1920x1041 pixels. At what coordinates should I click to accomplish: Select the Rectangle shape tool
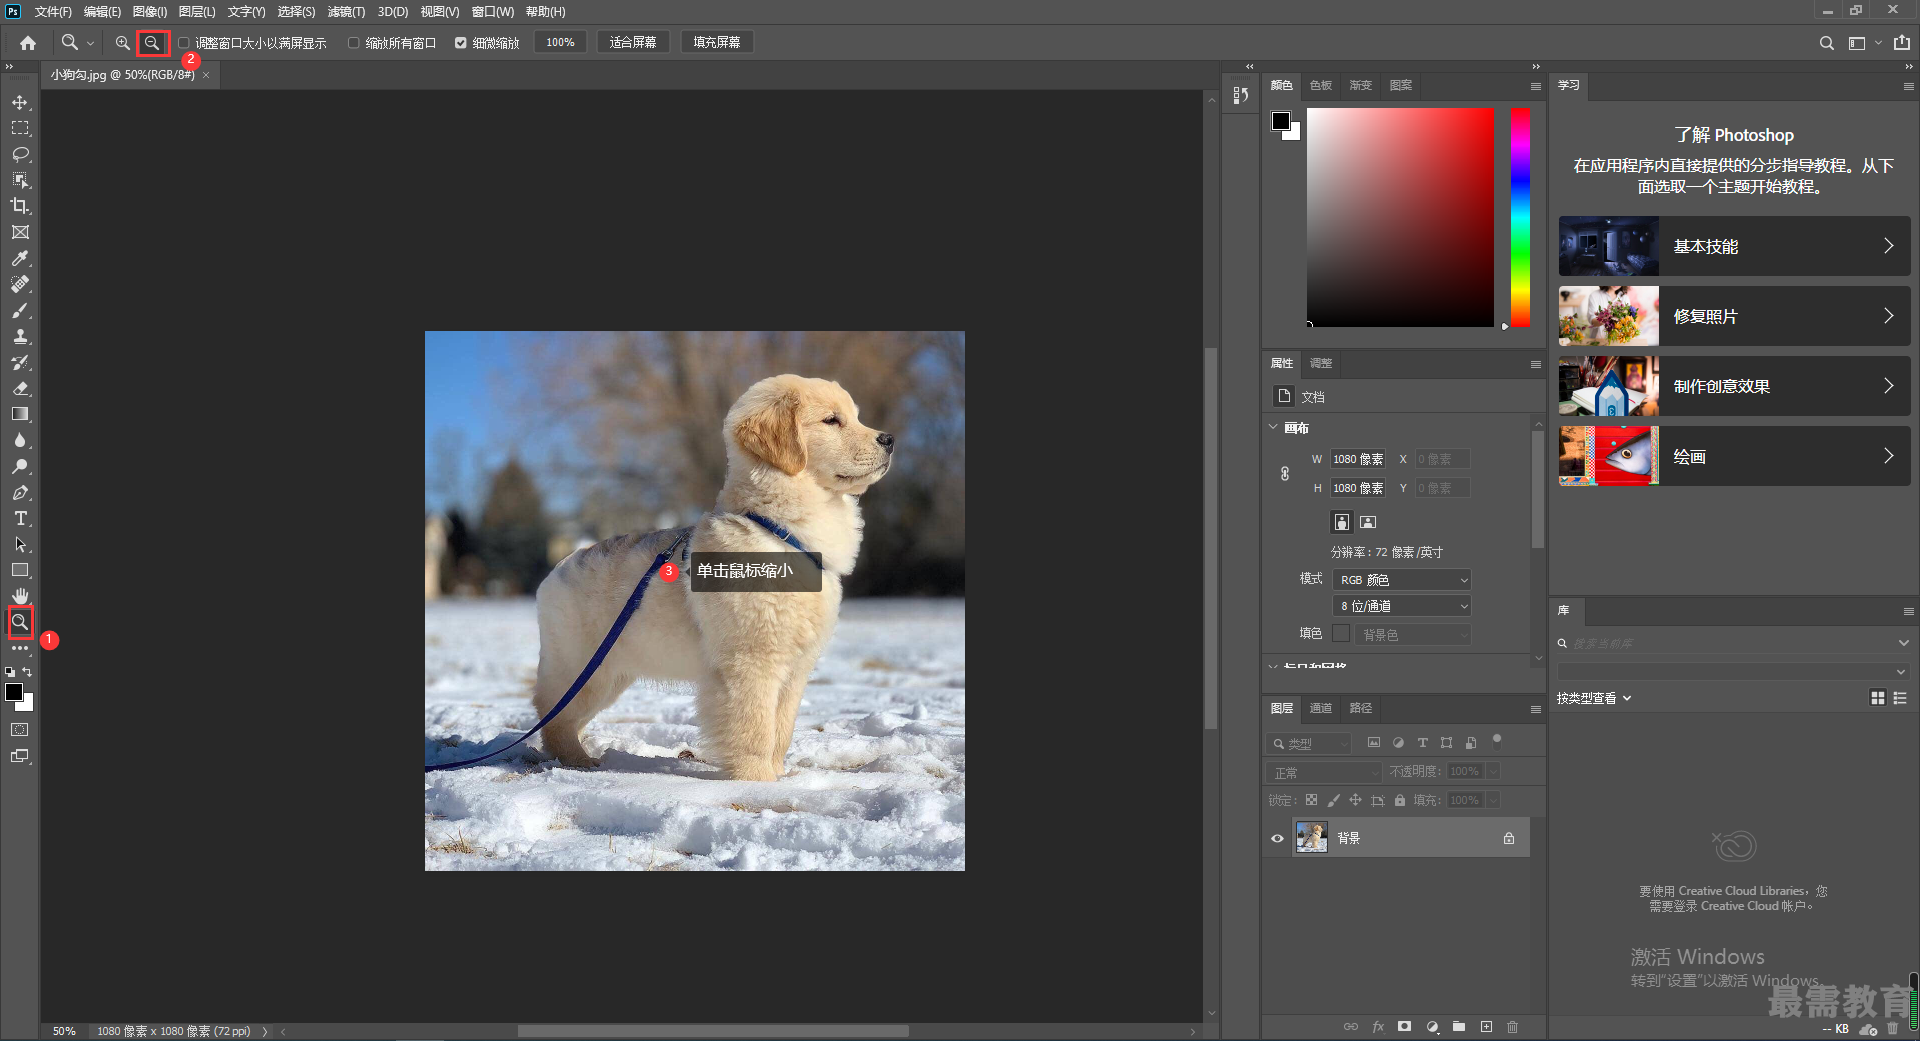click(20, 570)
